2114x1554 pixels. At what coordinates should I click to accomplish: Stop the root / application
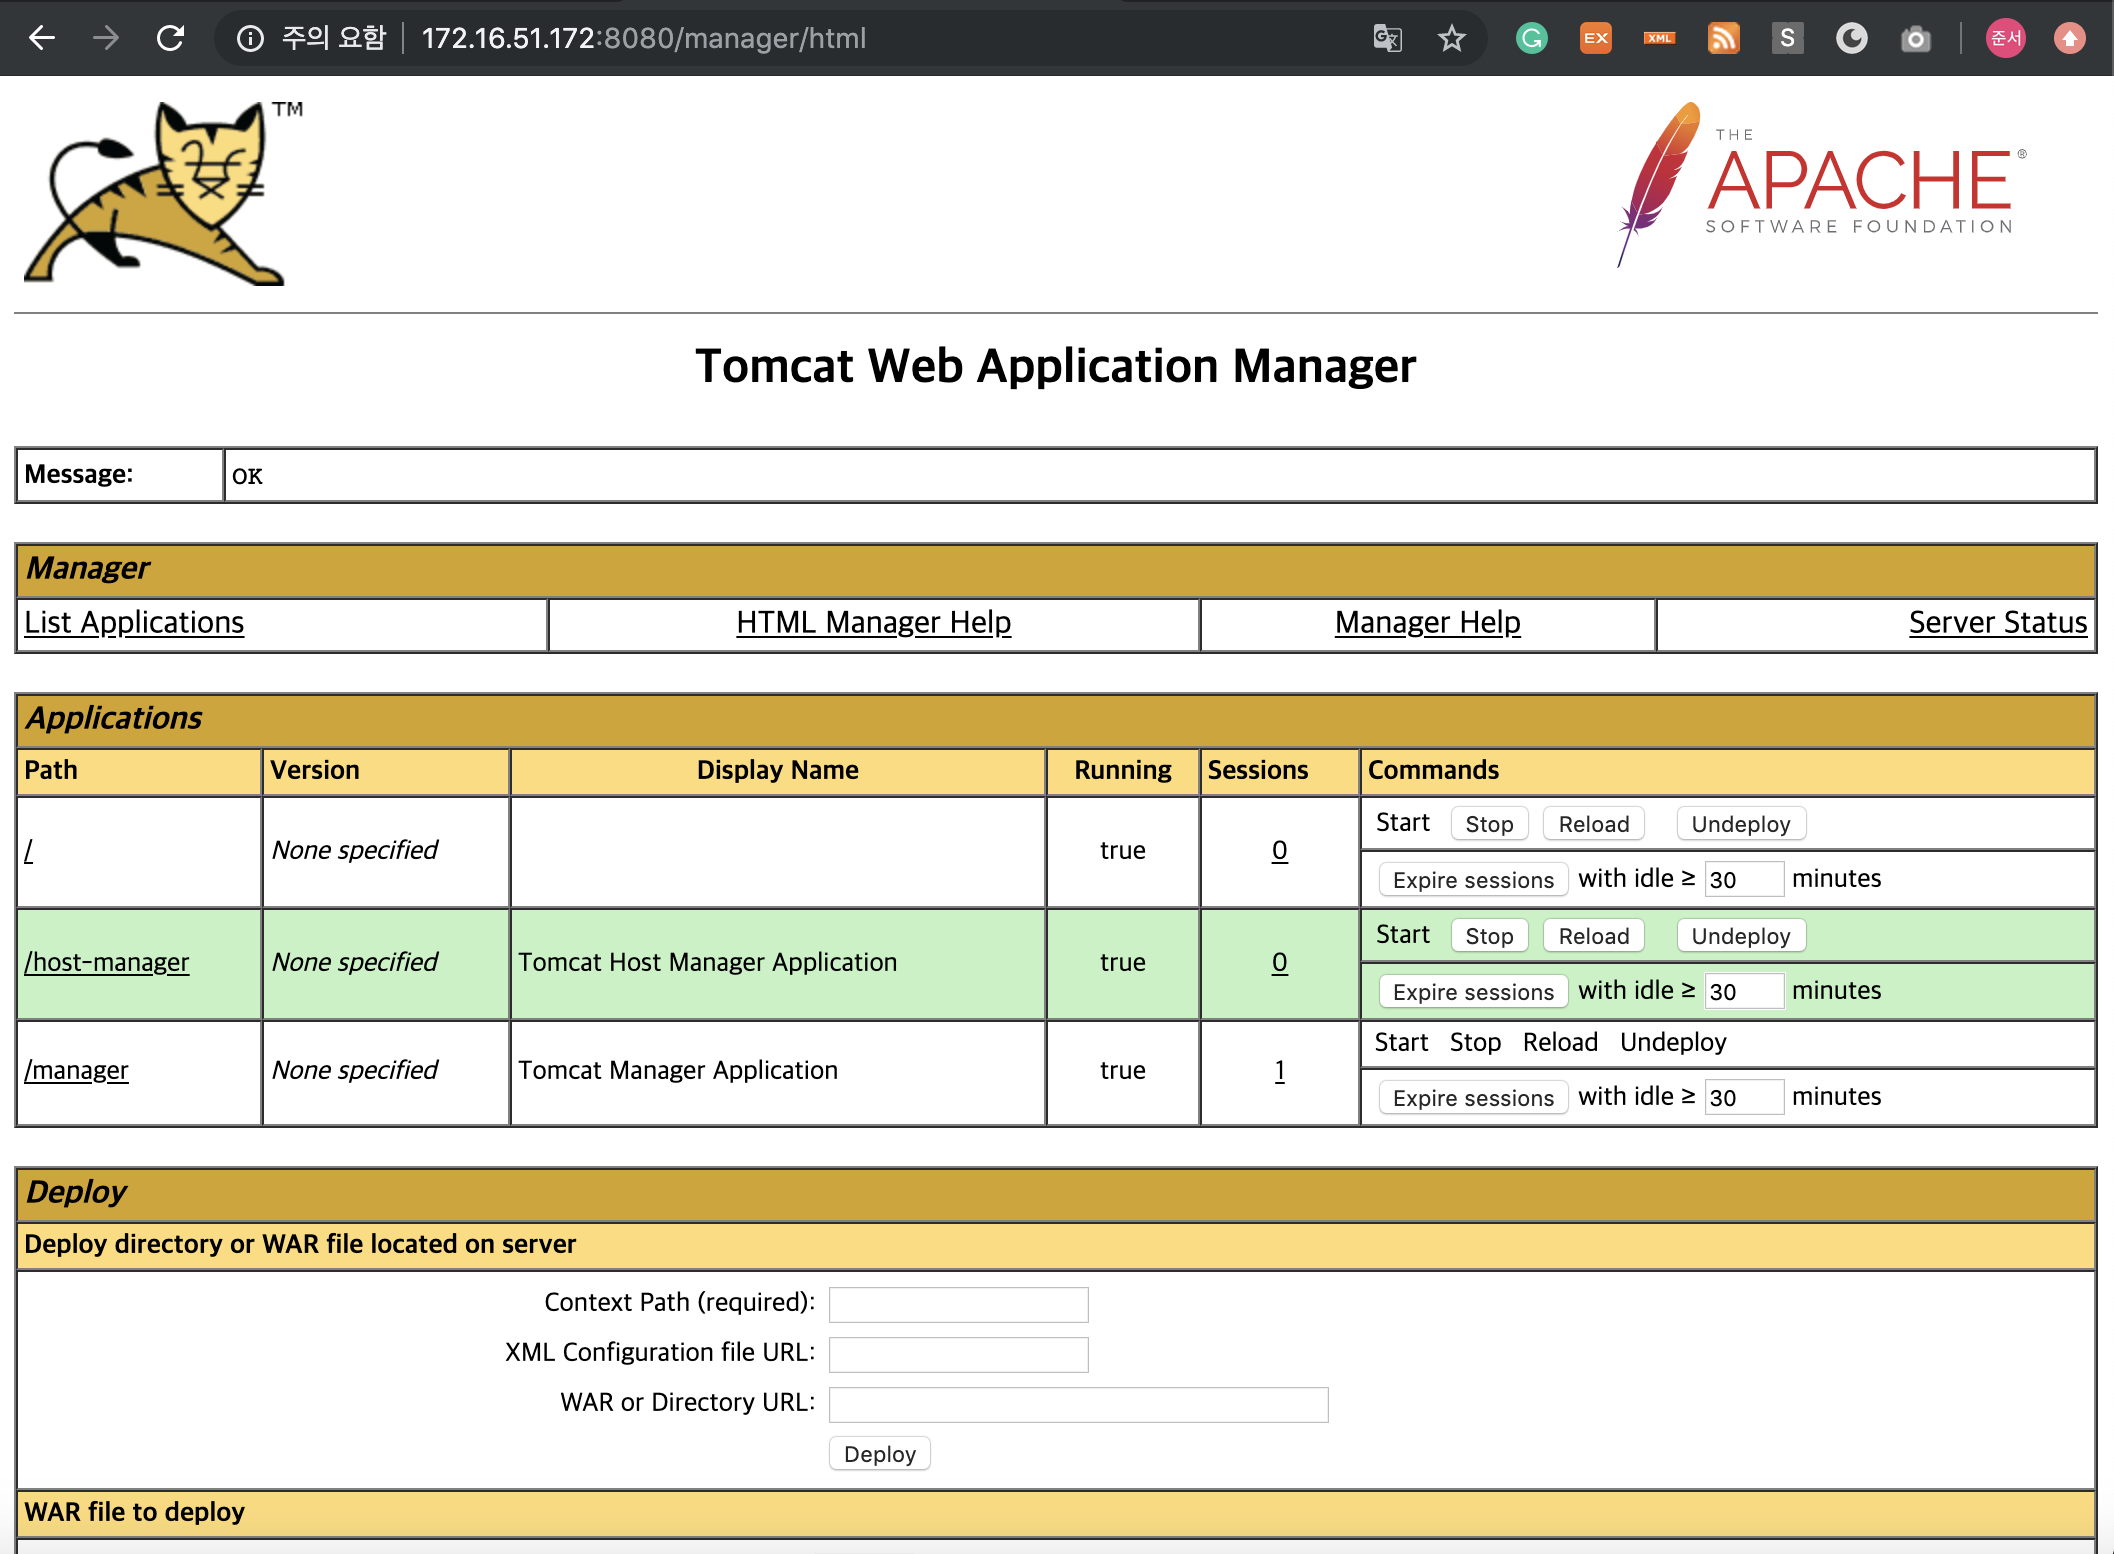1489,824
